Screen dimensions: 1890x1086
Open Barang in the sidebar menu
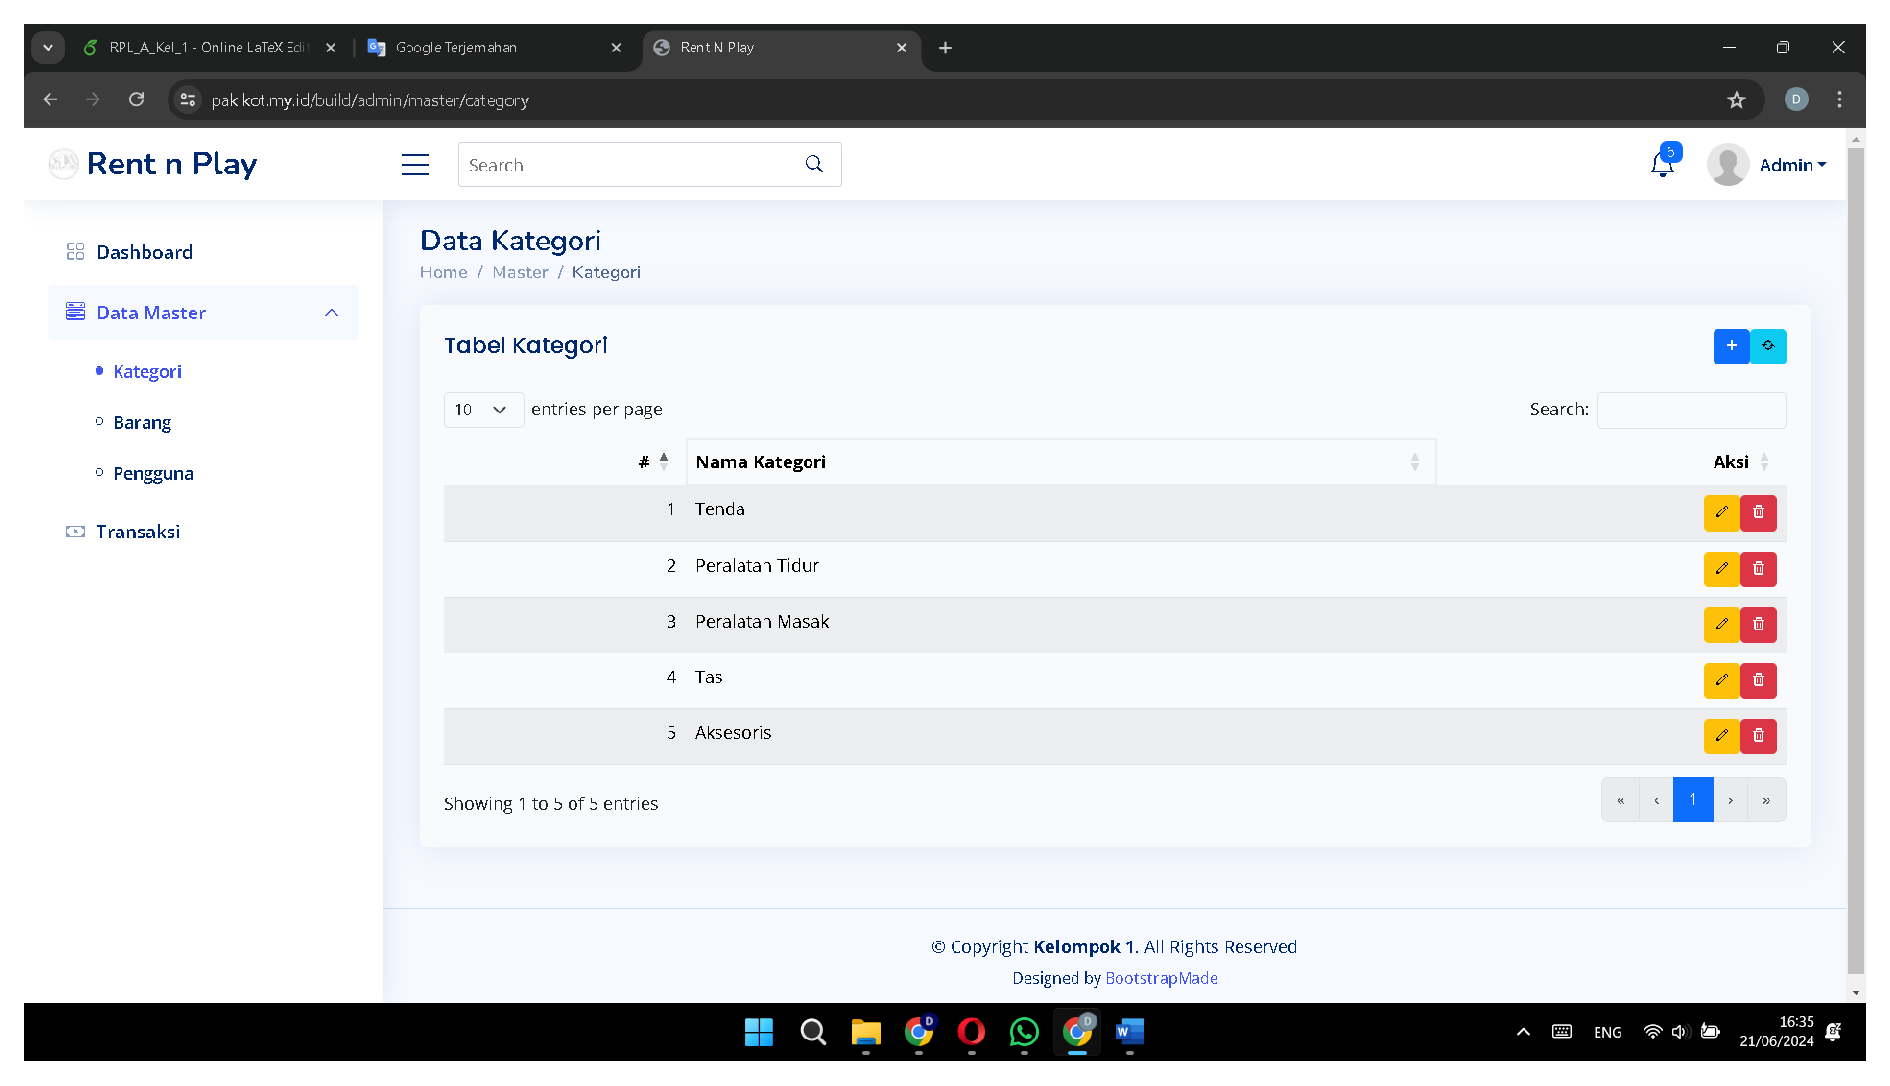point(142,423)
